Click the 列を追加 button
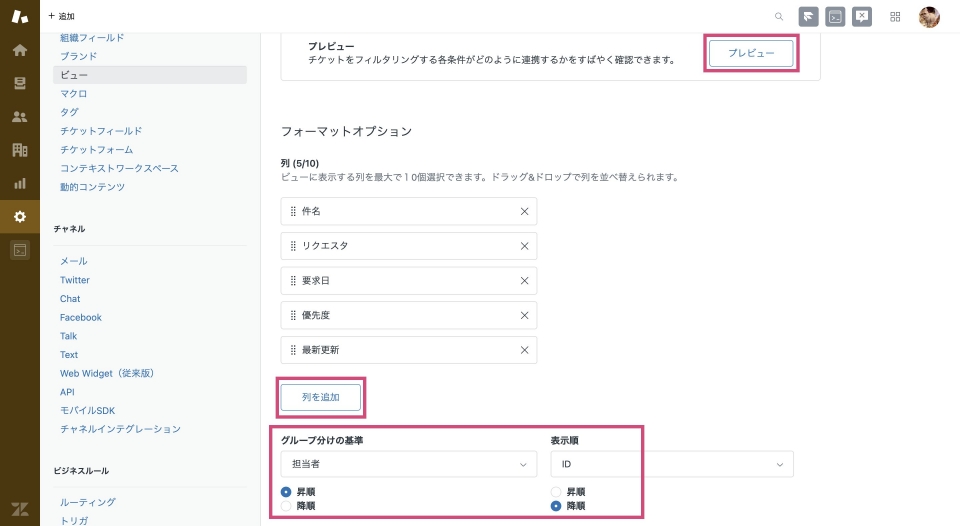Screen dimensions: 960x526 point(321,397)
